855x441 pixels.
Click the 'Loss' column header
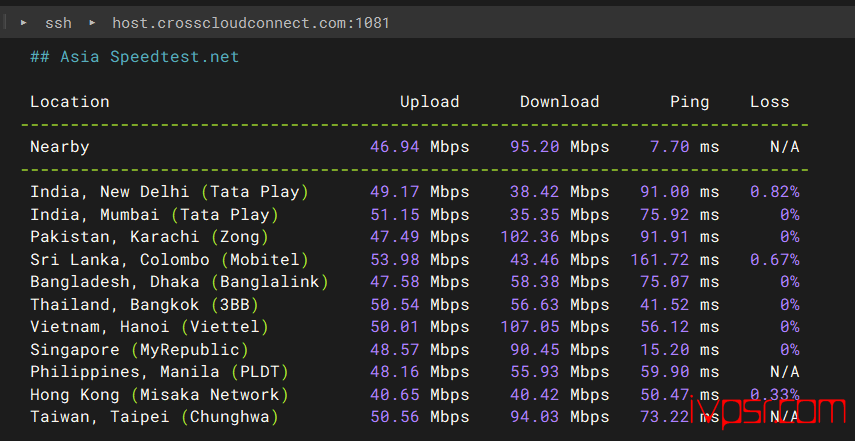(x=769, y=102)
